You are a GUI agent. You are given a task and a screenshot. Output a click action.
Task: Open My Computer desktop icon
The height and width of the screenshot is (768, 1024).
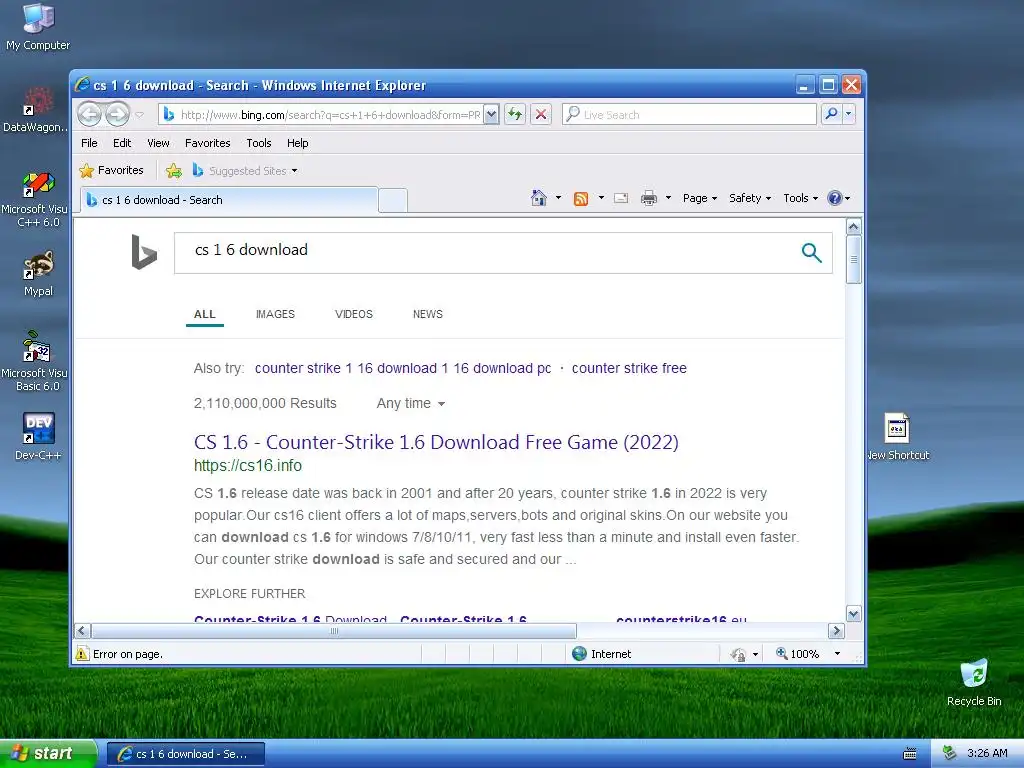(38, 27)
